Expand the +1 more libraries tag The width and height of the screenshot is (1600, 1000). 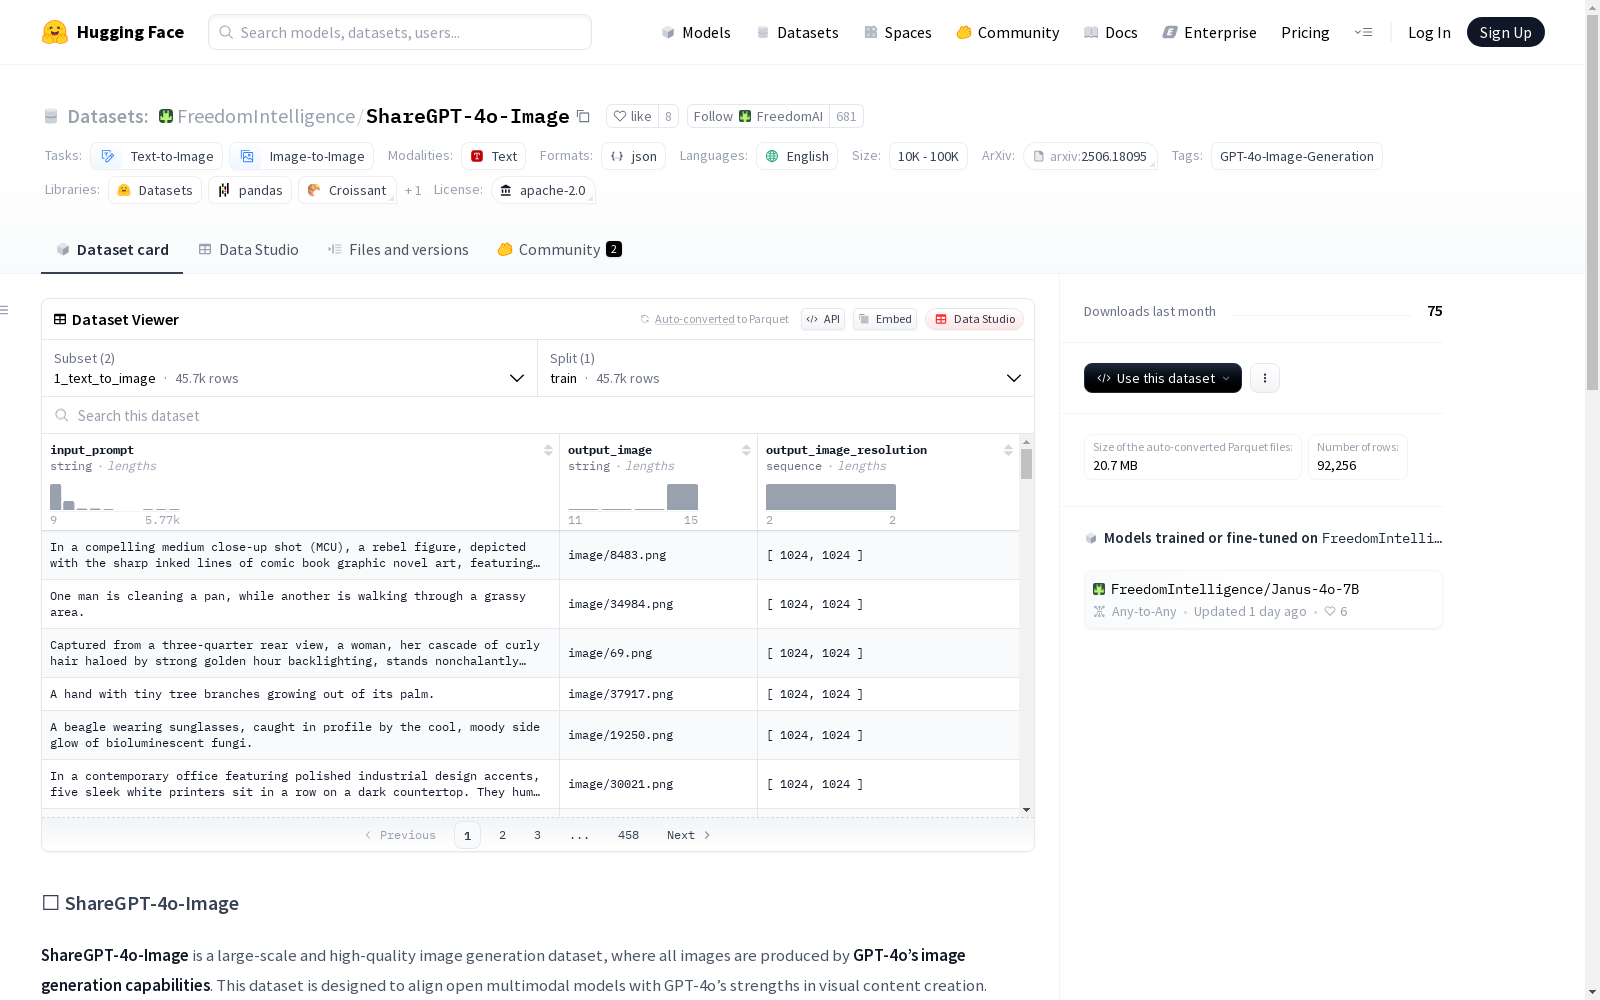tap(413, 190)
